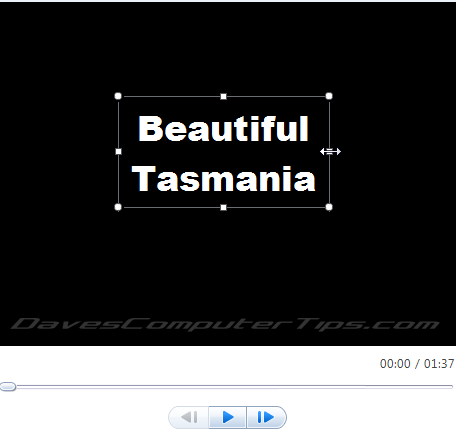Viewport: 456px width, 429px height.
Task: Click the top-left corner handle of text box
Action: click(x=118, y=96)
